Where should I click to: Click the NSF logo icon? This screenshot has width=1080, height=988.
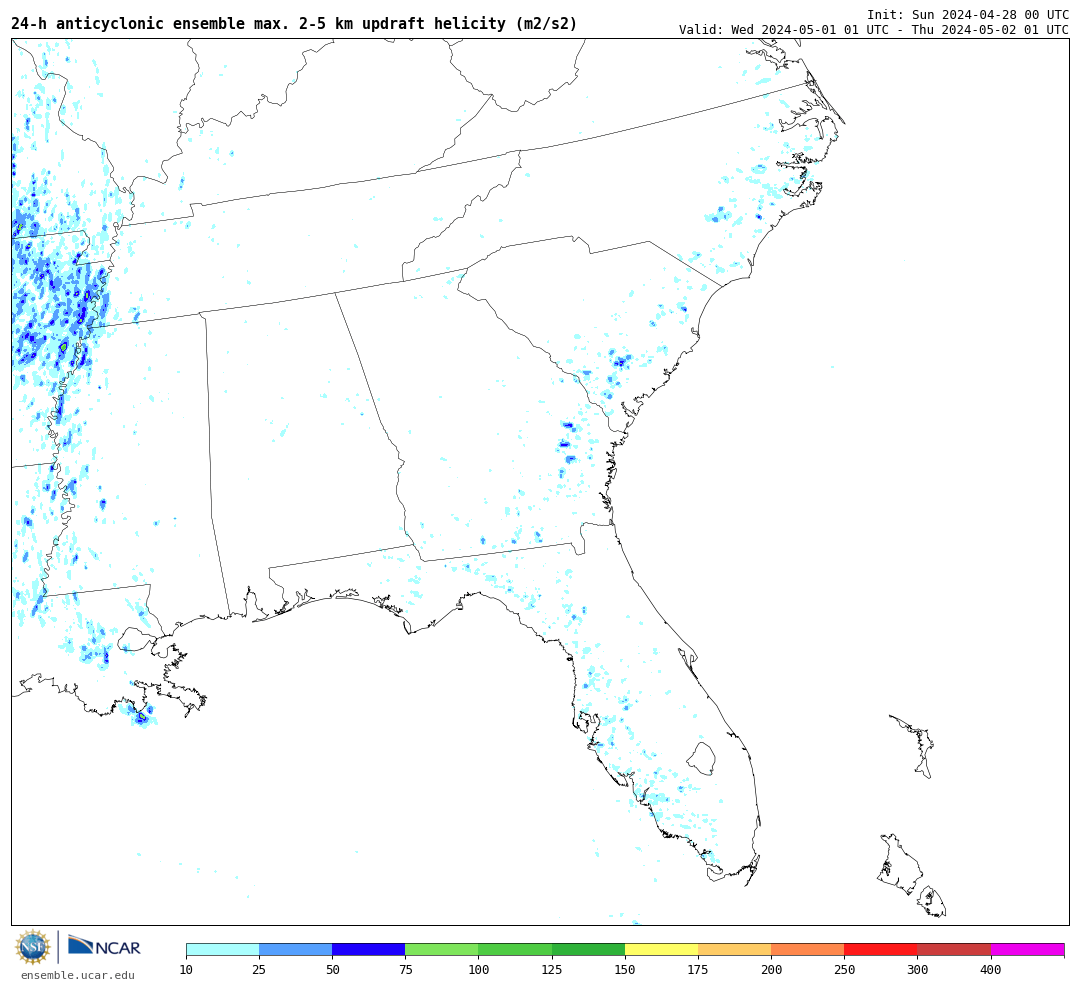pyautogui.click(x=32, y=947)
